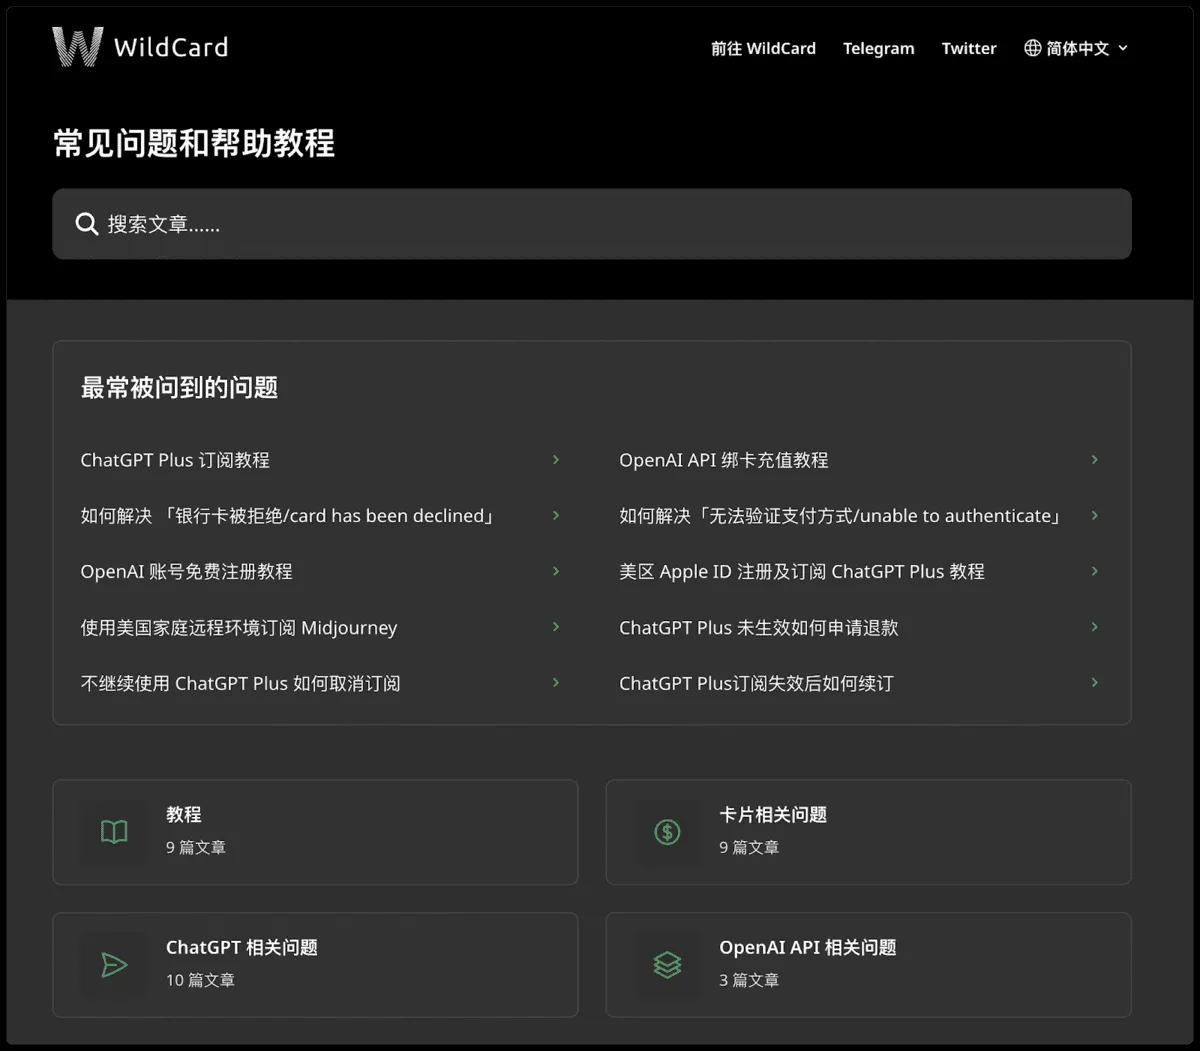Image resolution: width=1200 pixels, height=1051 pixels.
Task: Click the layers icon on OpenAI API 相关问题 card
Action: [667, 965]
